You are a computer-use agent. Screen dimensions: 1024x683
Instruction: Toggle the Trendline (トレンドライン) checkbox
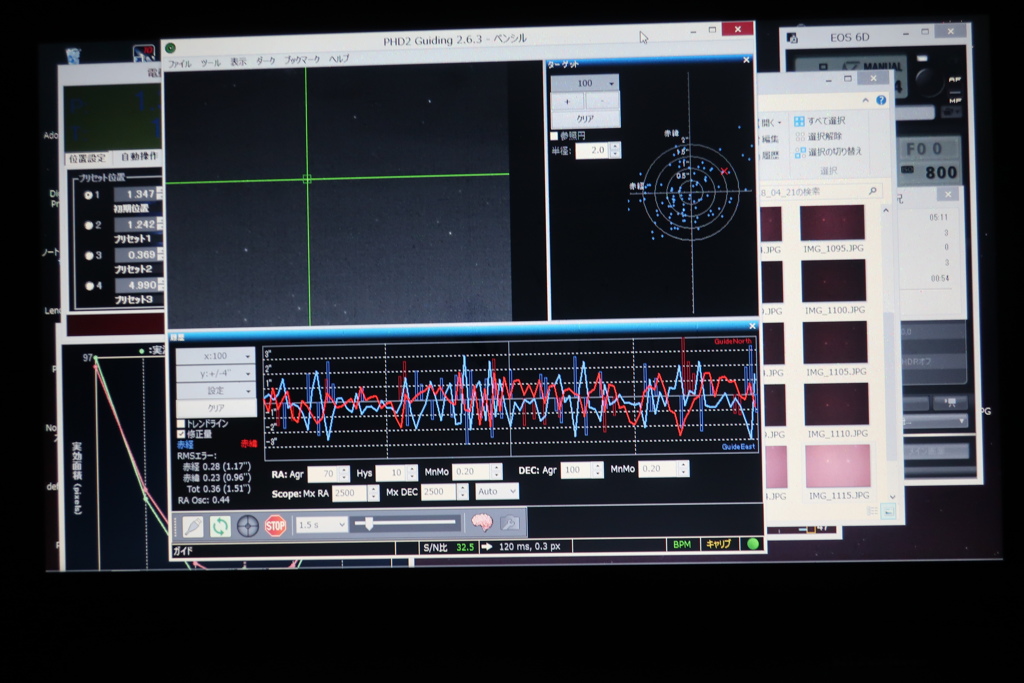click(181, 424)
